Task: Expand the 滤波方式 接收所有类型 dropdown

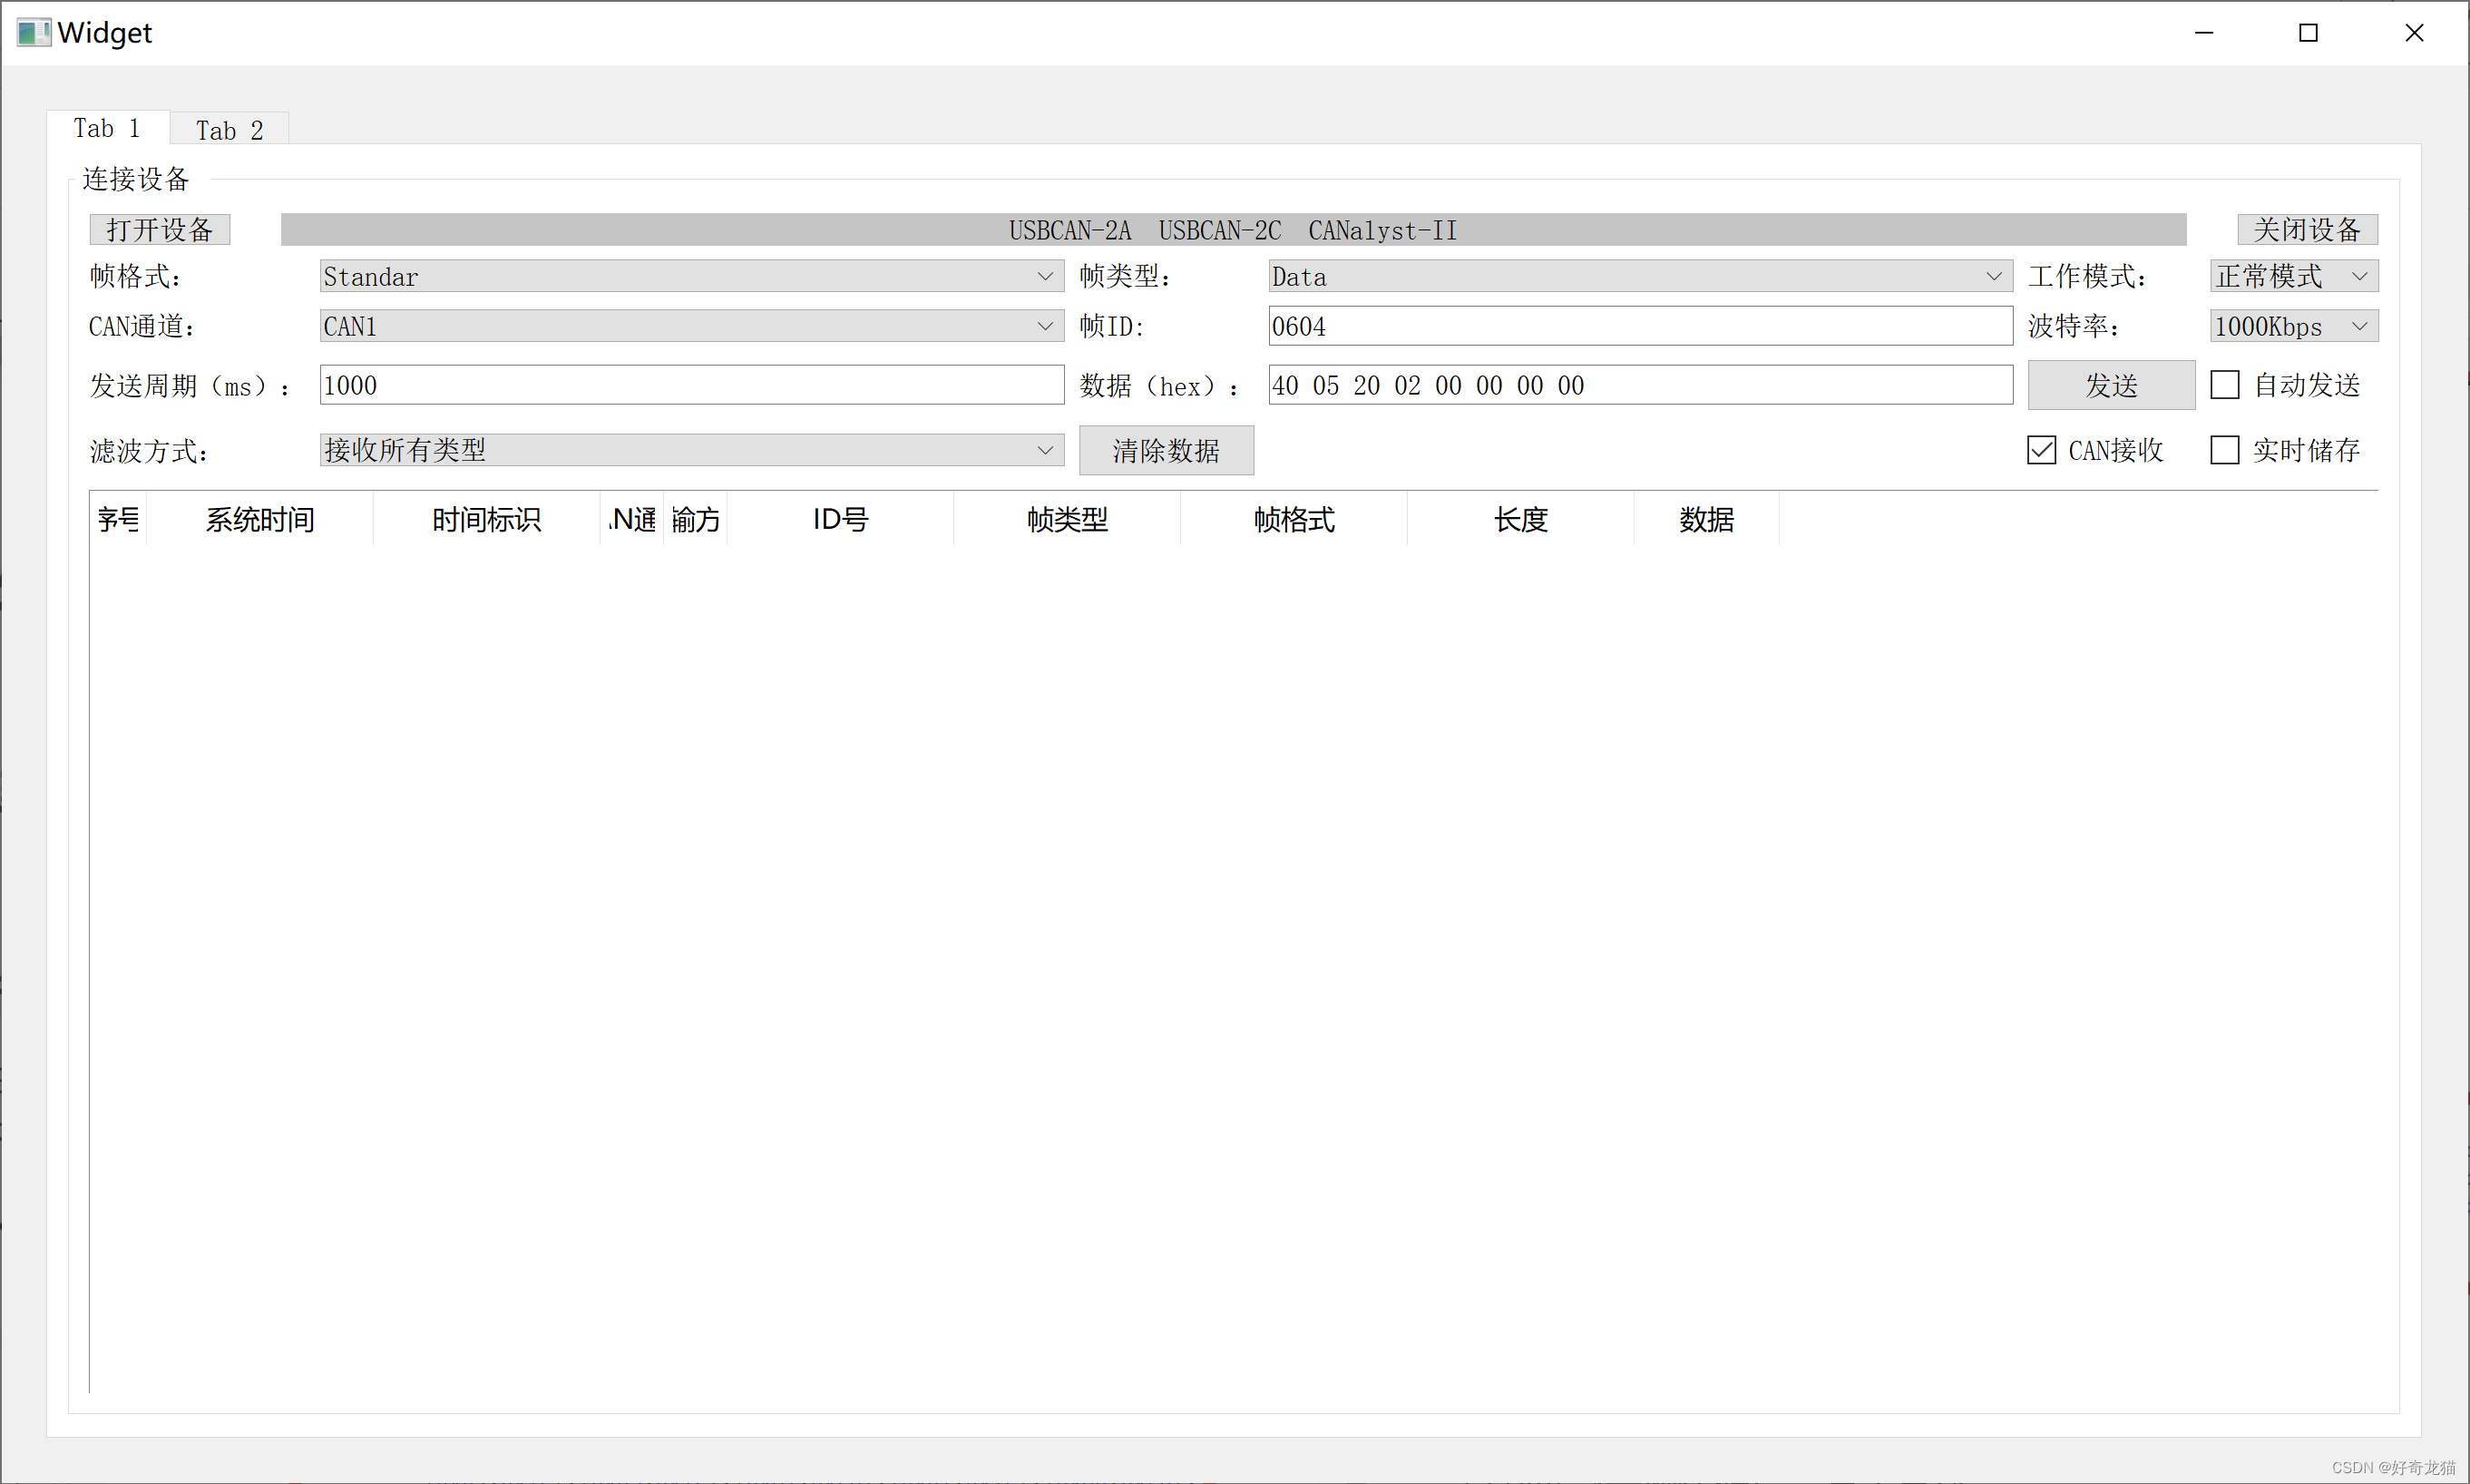Action: tap(691, 450)
